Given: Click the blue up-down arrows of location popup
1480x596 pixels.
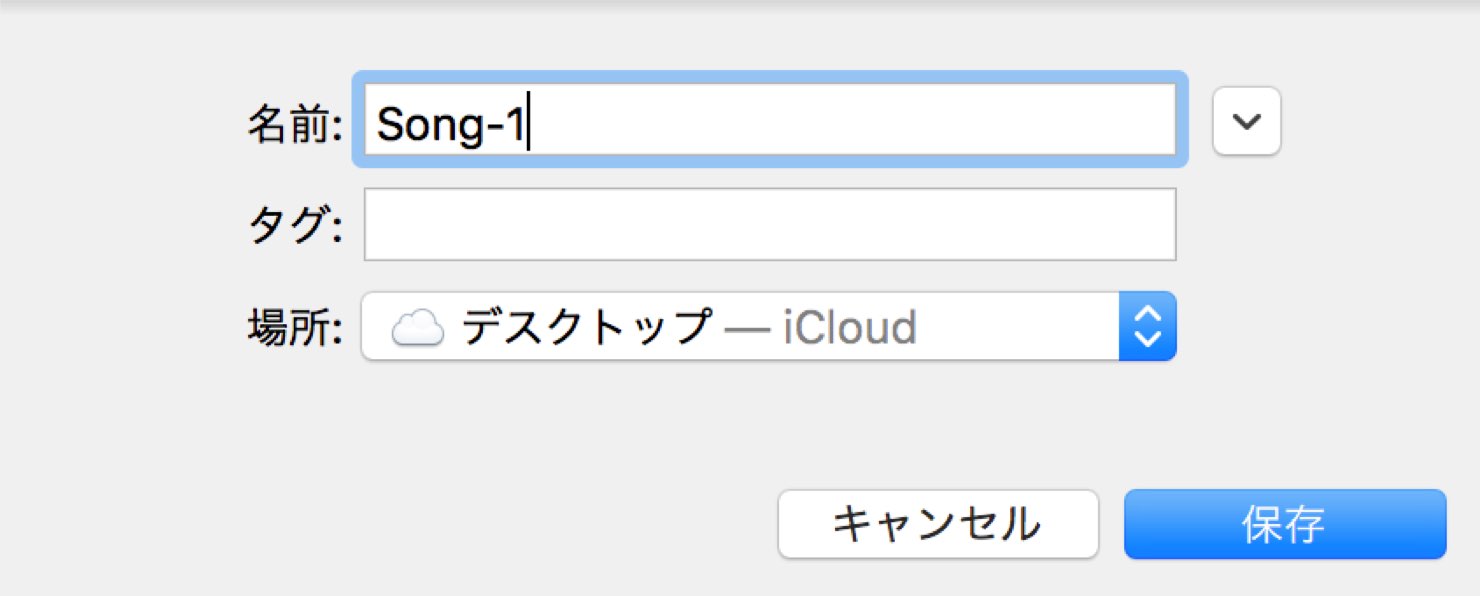Looking at the screenshot, I should (x=1148, y=326).
